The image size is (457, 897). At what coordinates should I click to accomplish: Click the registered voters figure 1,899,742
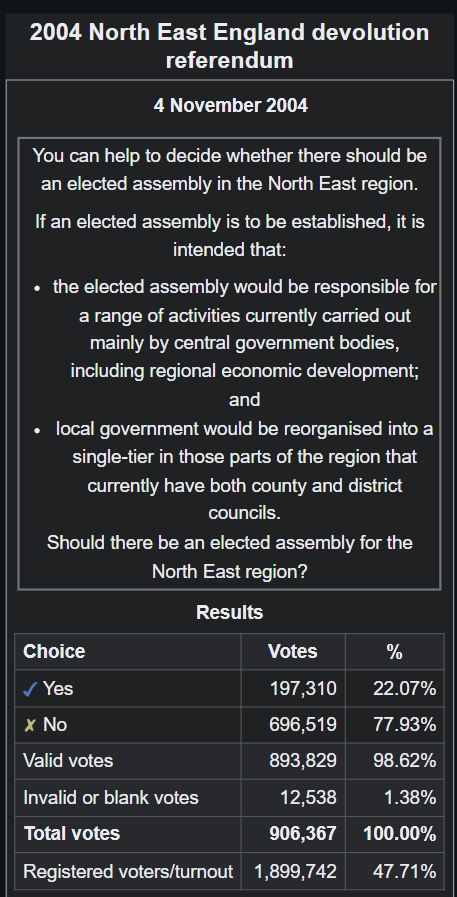pos(296,872)
